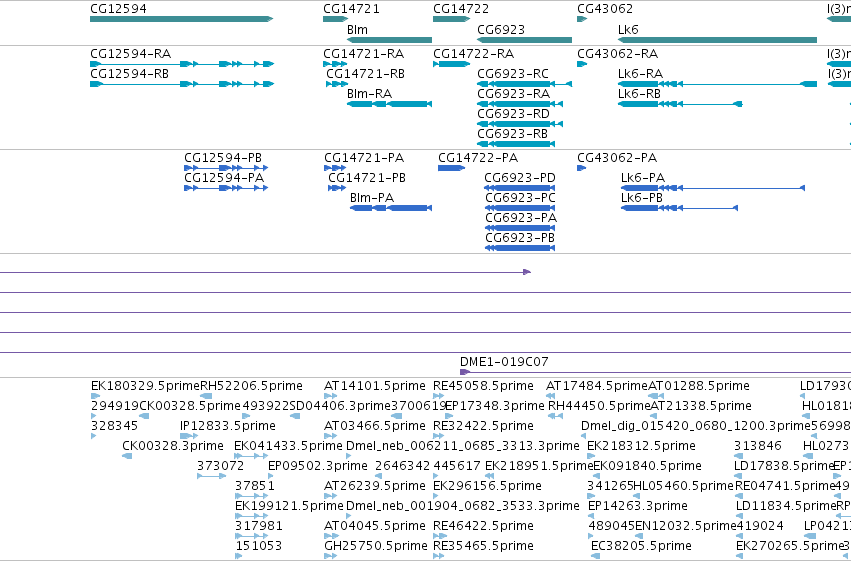Select the EP09502.3prime EST label

[318, 466]
